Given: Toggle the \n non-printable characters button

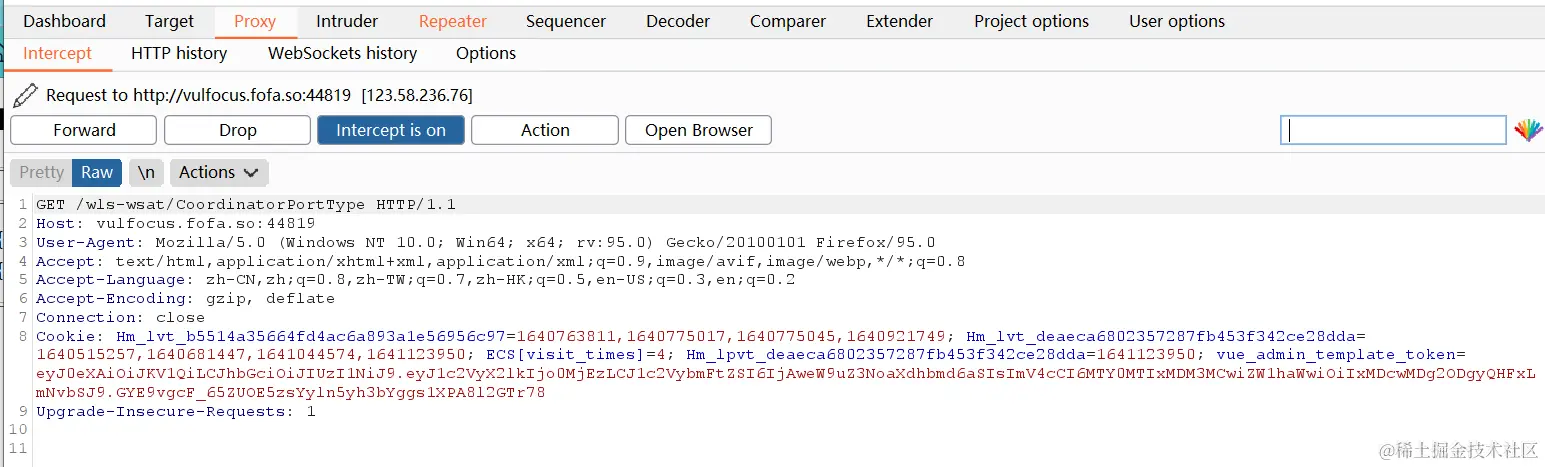Looking at the screenshot, I should (146, 172).
